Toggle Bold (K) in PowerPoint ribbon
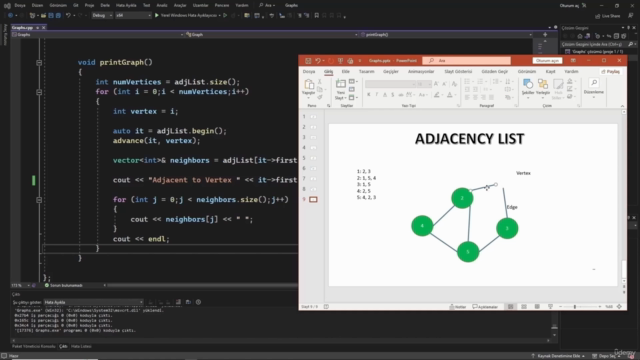This screenshot has height=360, width=640. pos(369,95)
